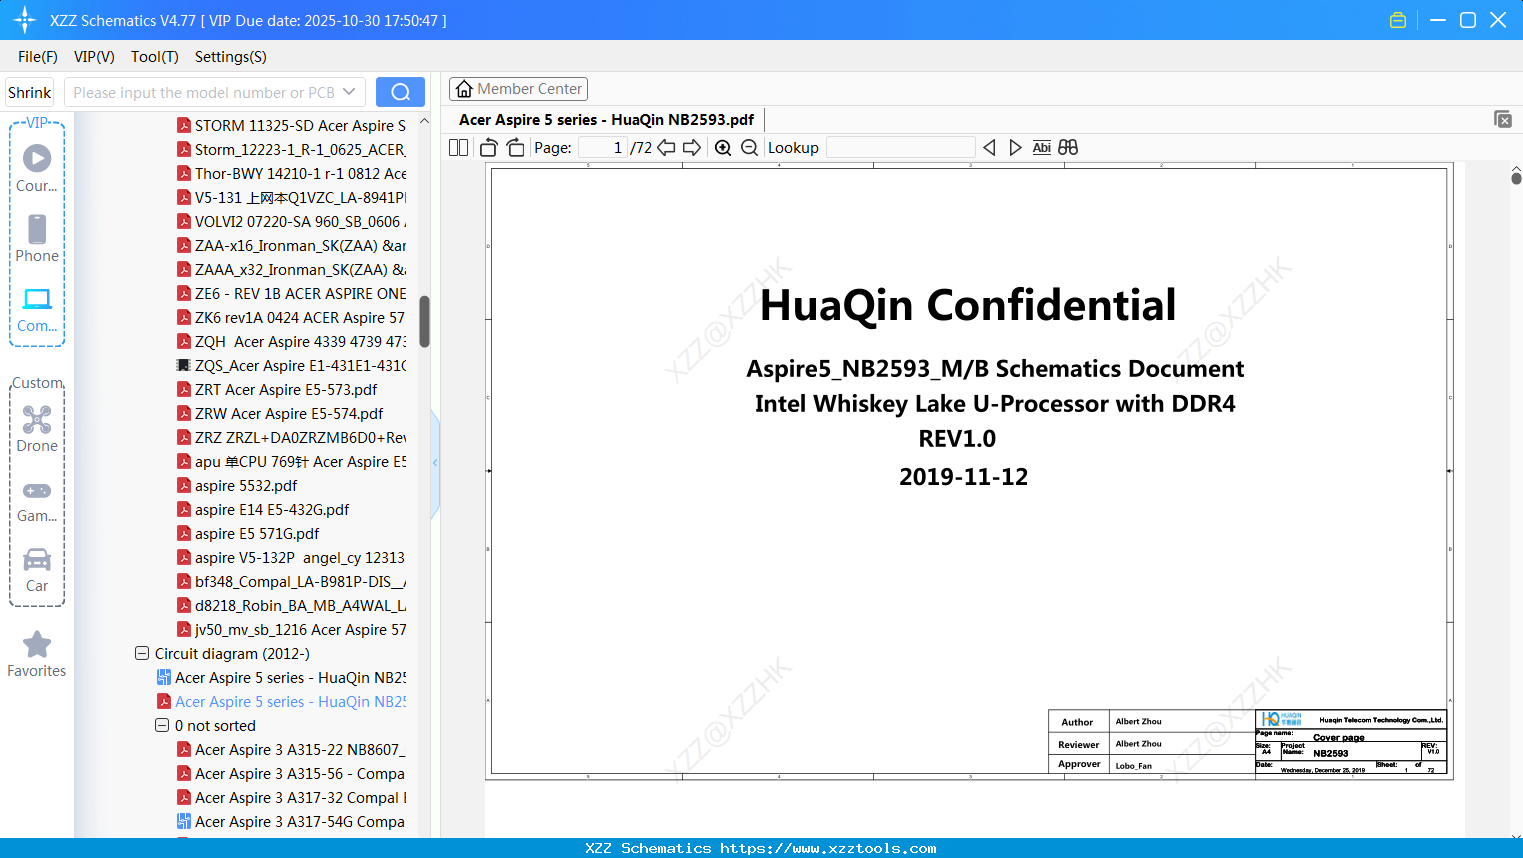The image size is (1523, 858).
Task: Toggle two-page view layout icon
Action: click(x=458, y=148)
